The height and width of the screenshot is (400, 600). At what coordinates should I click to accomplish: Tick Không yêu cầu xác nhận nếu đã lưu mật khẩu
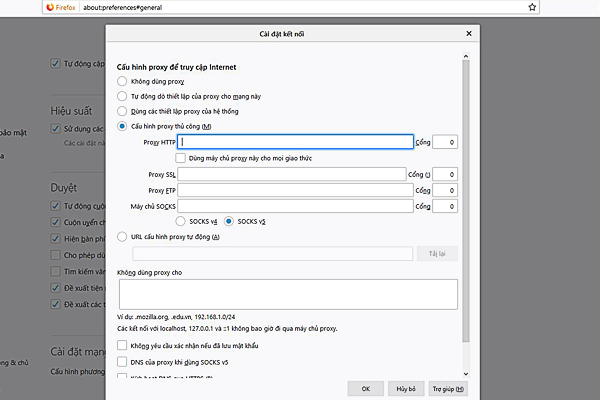click(122, 345)
